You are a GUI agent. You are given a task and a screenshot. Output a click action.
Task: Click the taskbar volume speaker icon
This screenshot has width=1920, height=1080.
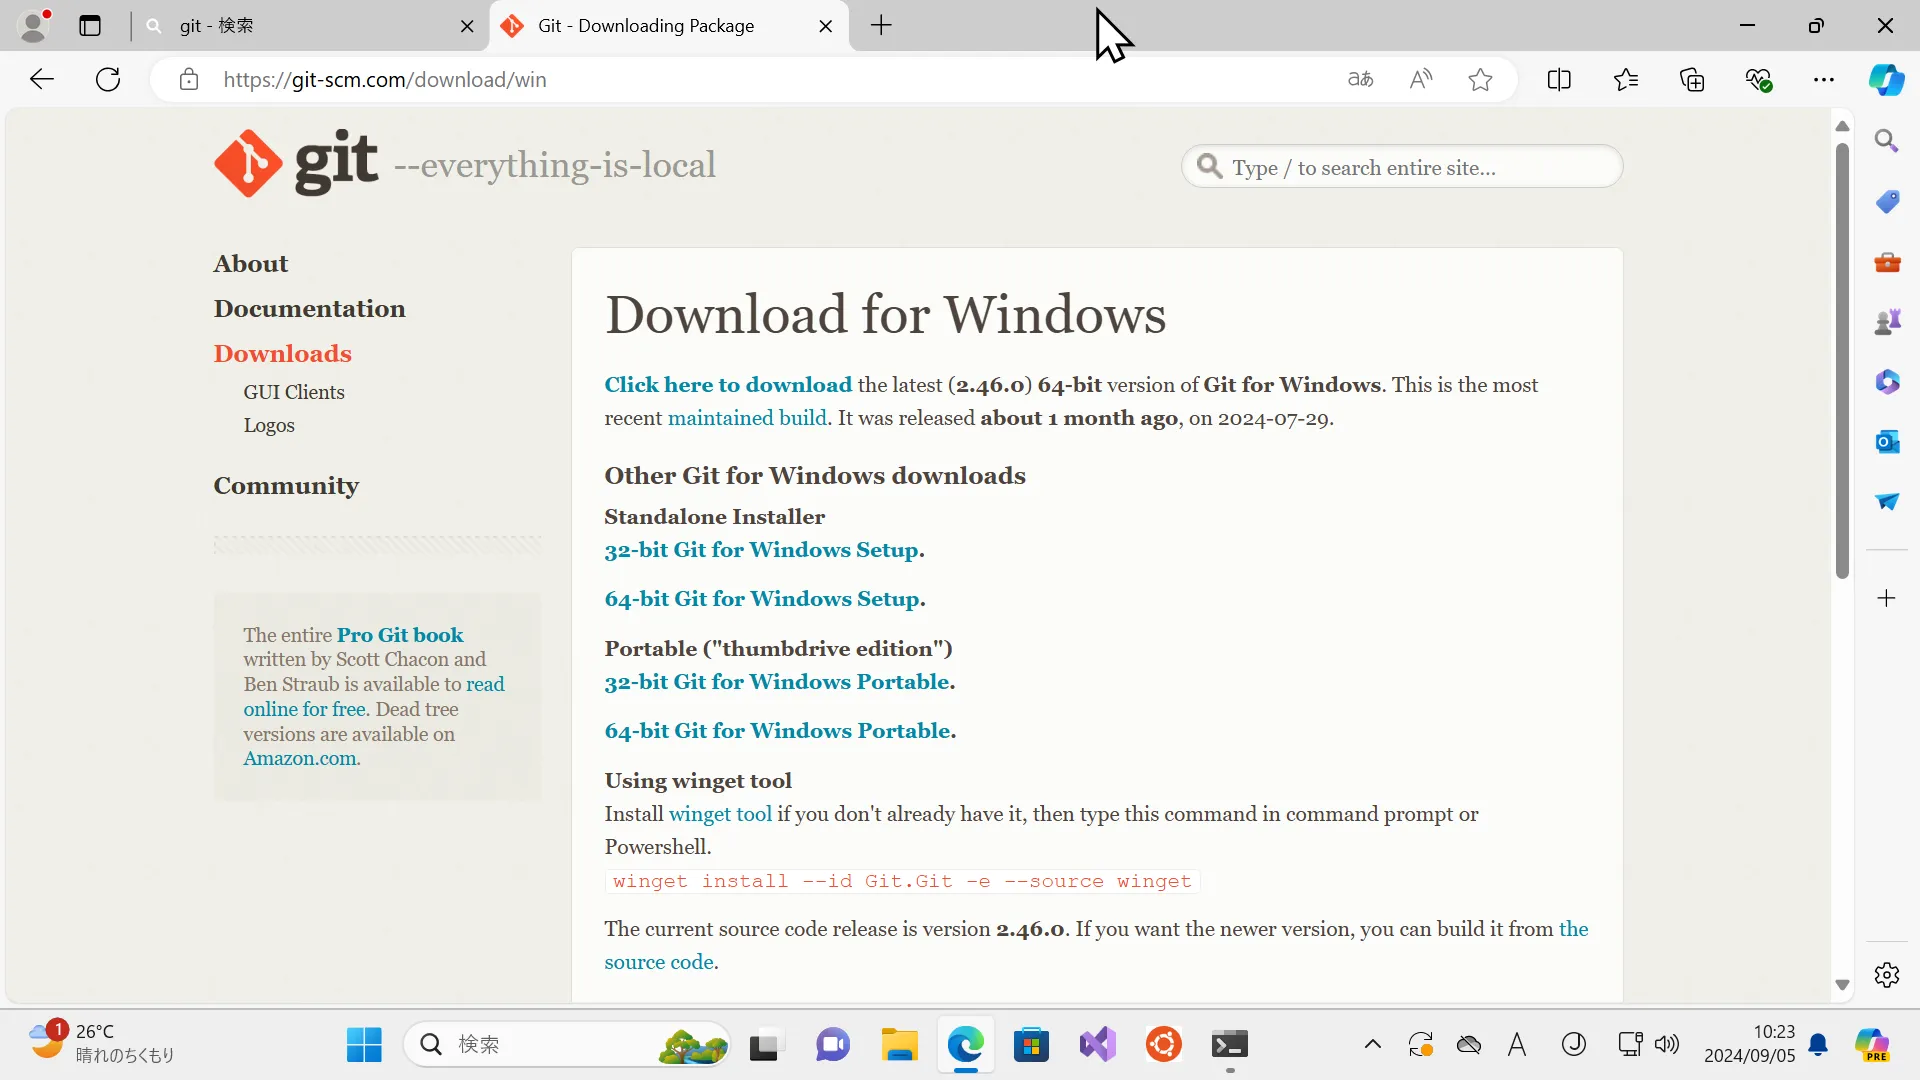pyautogui.click(x=1667, y=1045)
